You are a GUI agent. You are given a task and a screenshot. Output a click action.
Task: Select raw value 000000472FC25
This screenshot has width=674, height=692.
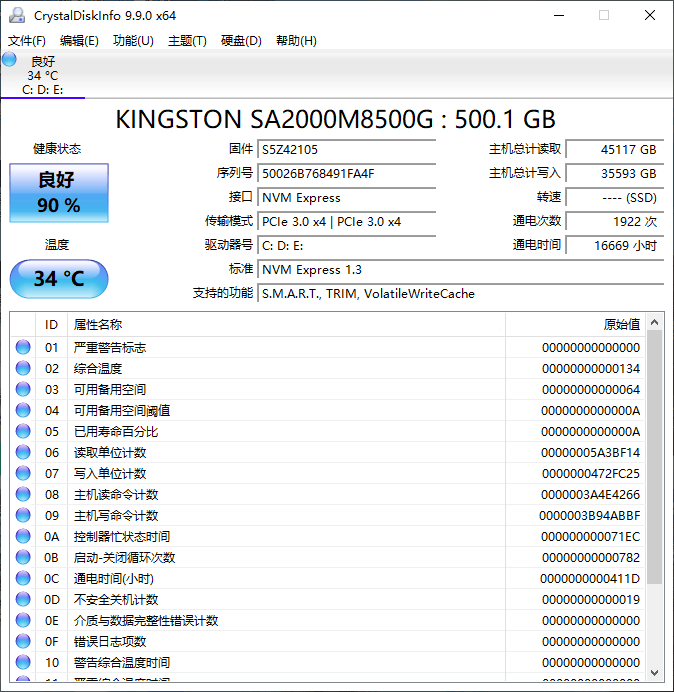(591, 474)
